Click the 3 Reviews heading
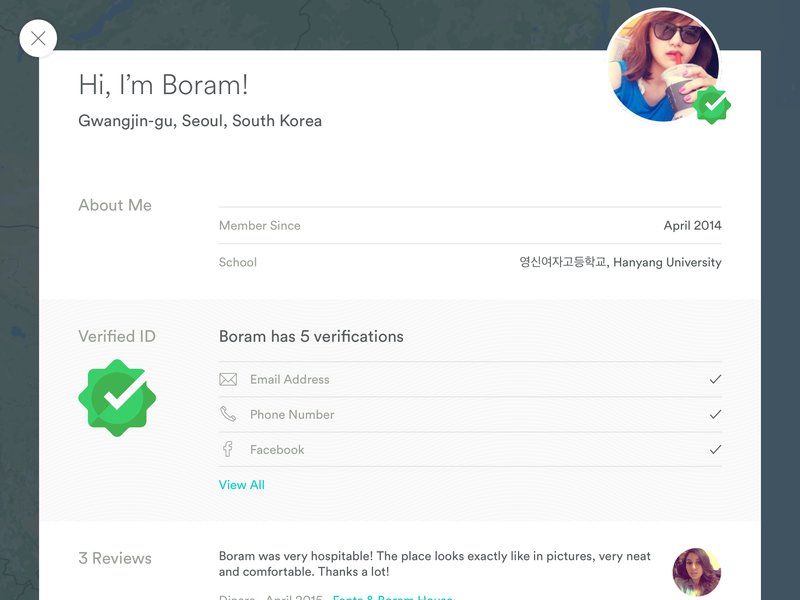800x600 pixels. coord(115,558)
